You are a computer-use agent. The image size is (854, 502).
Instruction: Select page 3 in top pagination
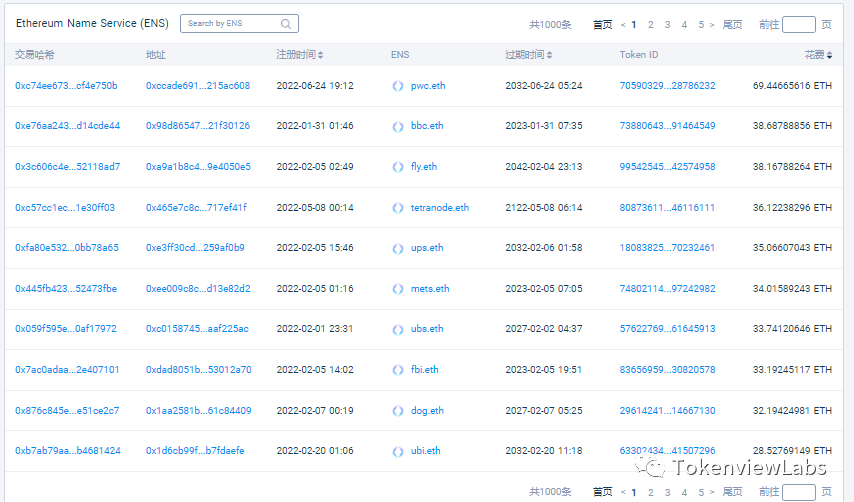667,25
